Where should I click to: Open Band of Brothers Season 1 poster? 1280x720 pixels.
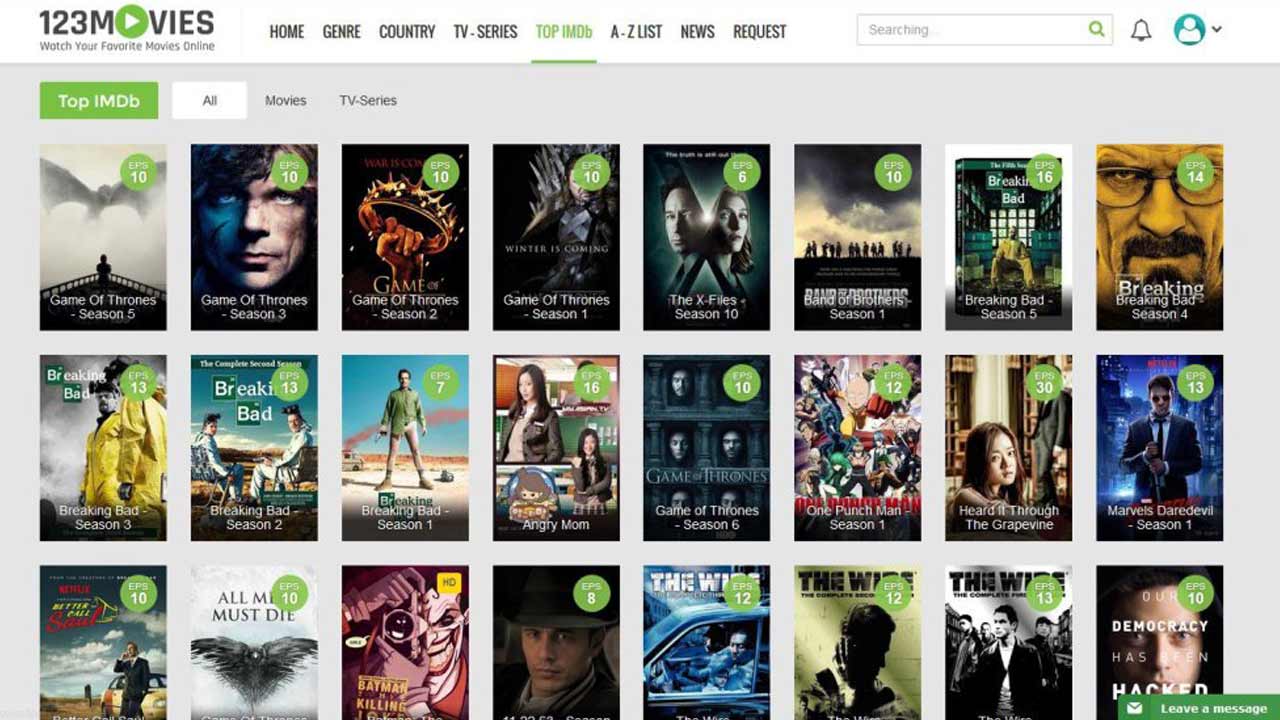pyautogui.click(x=857, y=237)
